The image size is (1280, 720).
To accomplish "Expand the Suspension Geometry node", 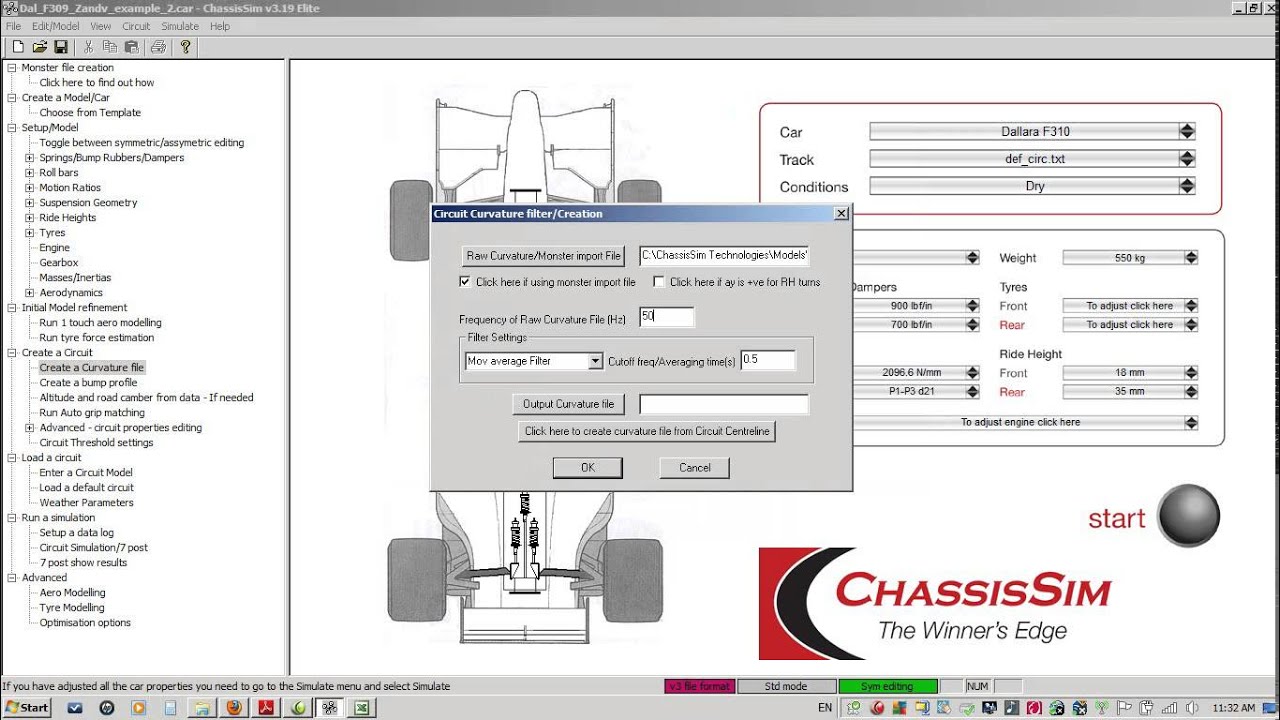I will pos(30,203).
